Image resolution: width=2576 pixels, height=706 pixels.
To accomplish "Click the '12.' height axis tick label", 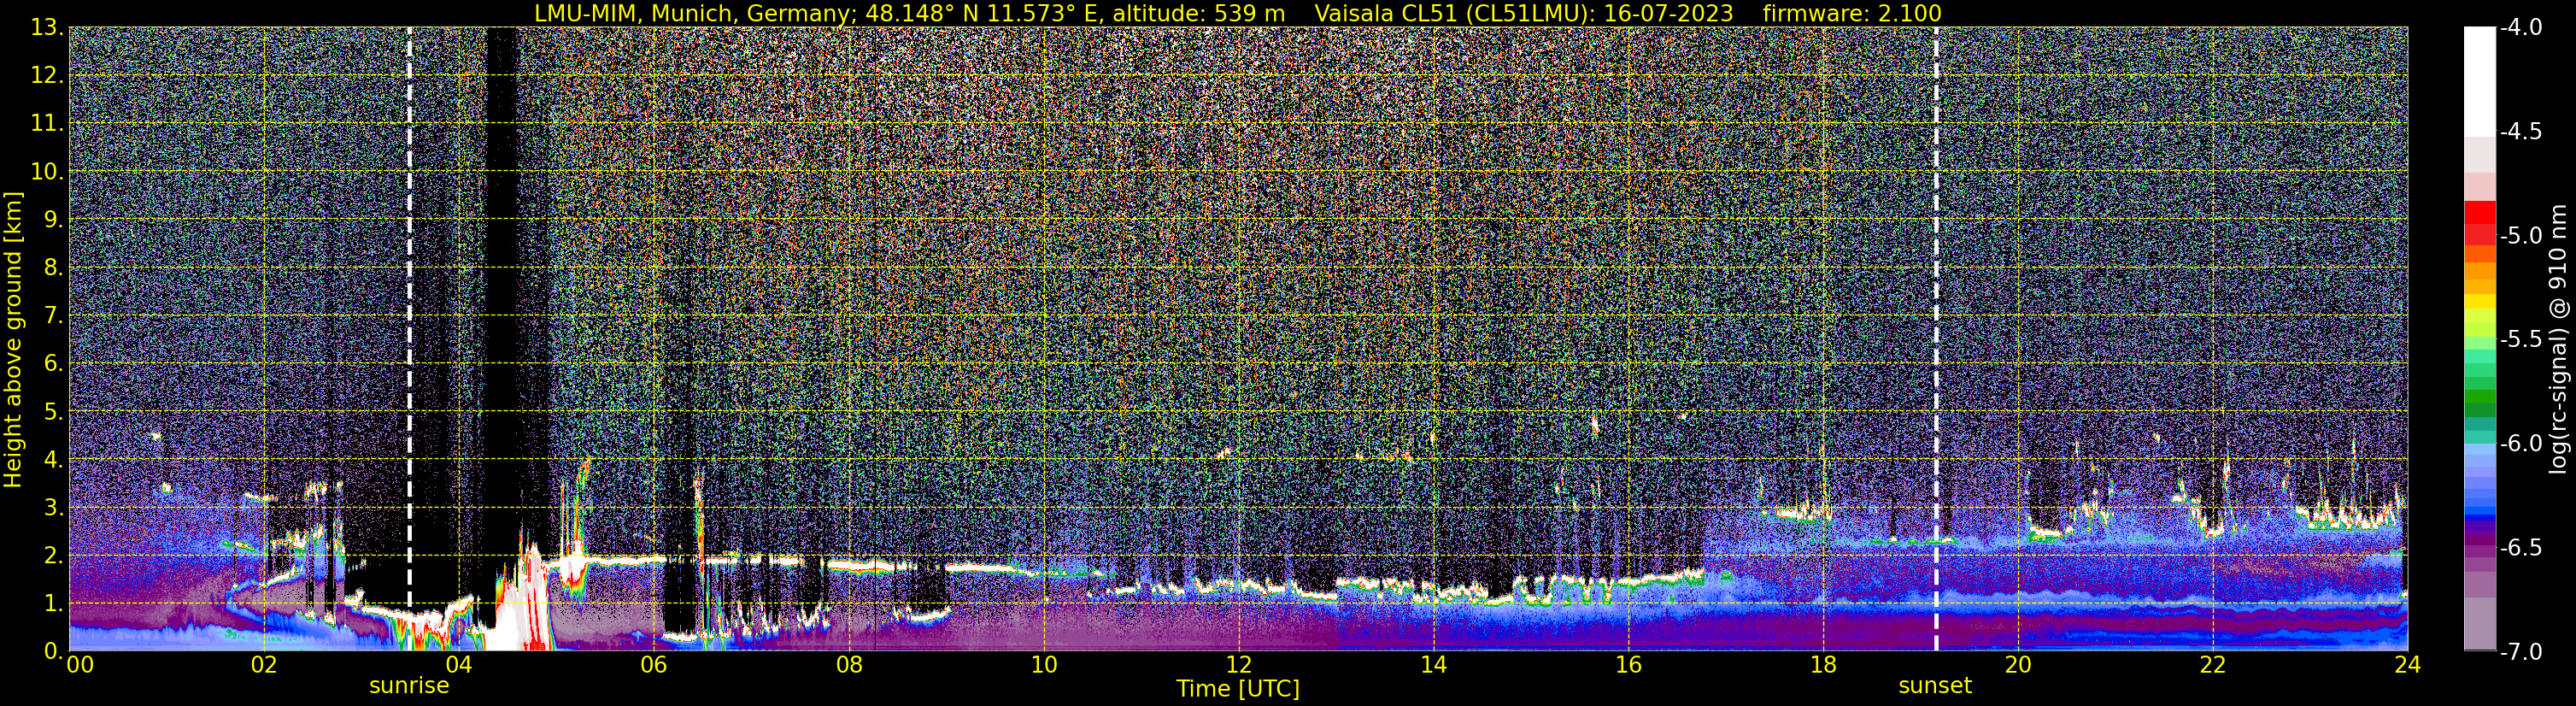I will pos(48,75).
